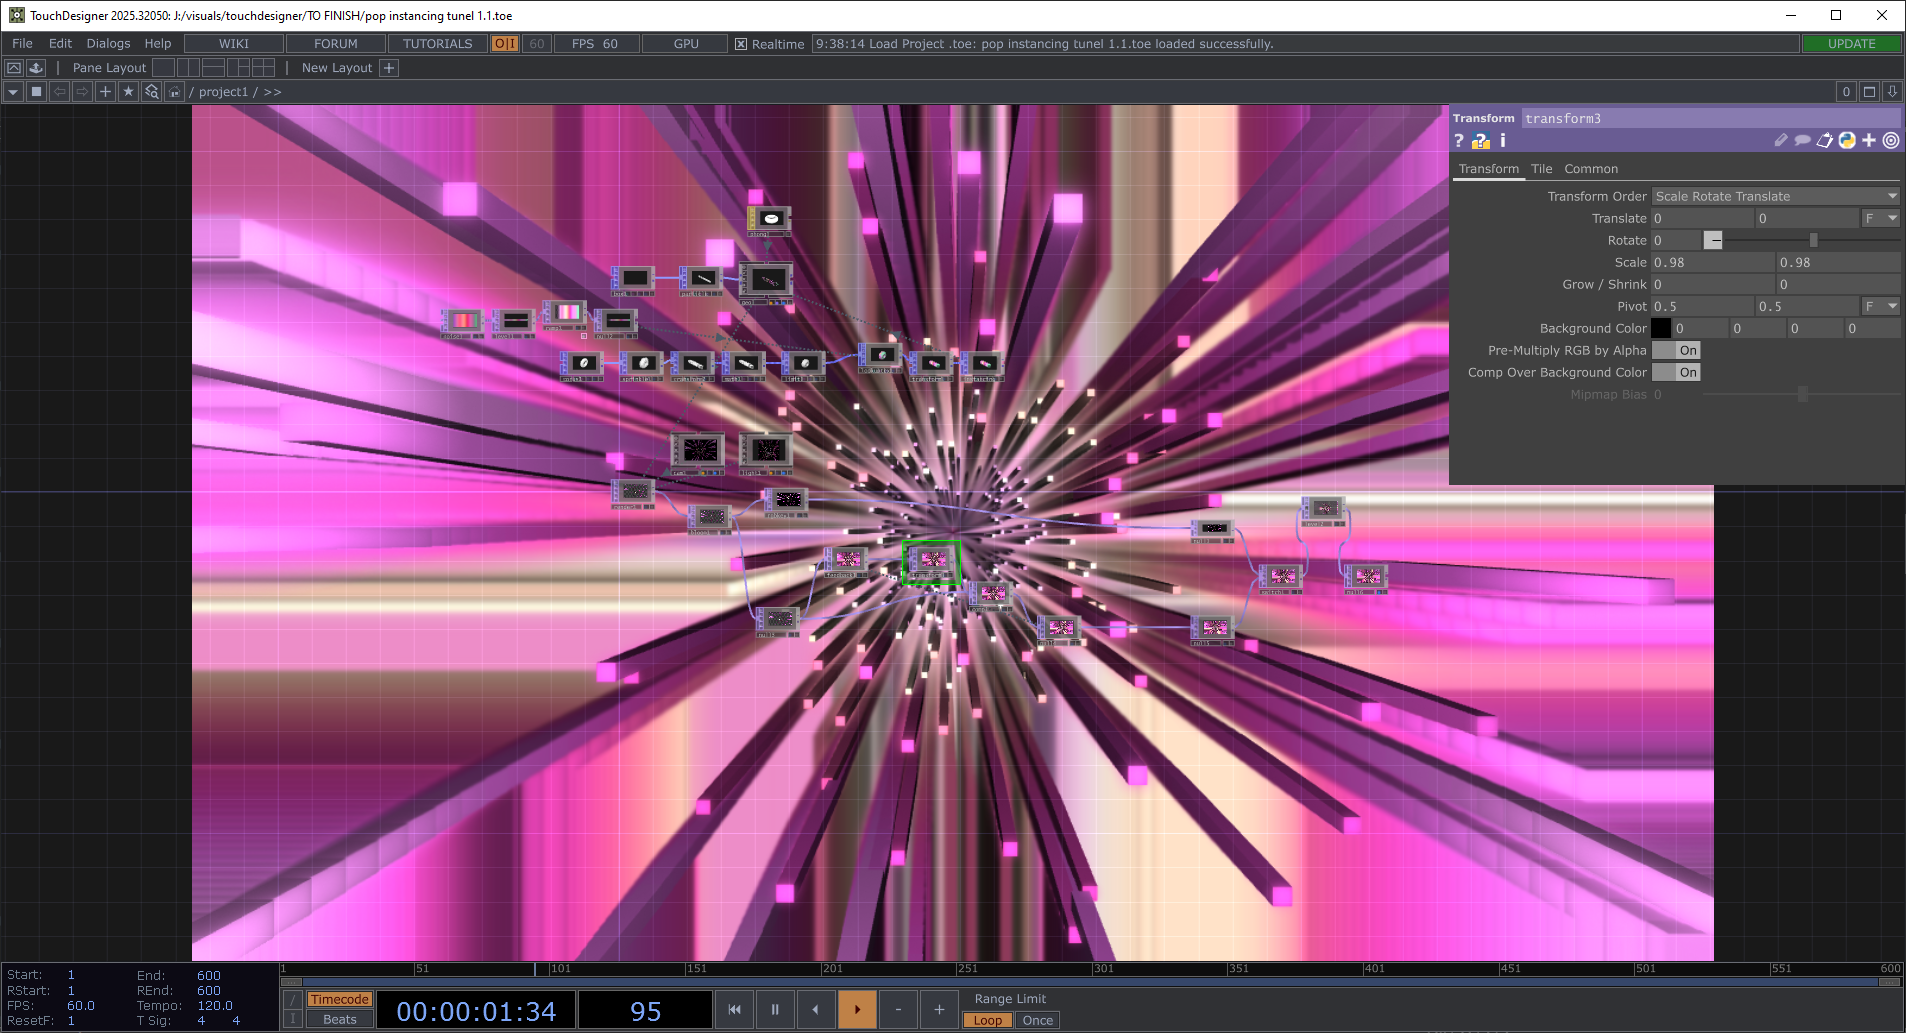Click the Rotate minus toggle button
Viewport: 1906px width, 1033px height.
[x=1713, y=241]
